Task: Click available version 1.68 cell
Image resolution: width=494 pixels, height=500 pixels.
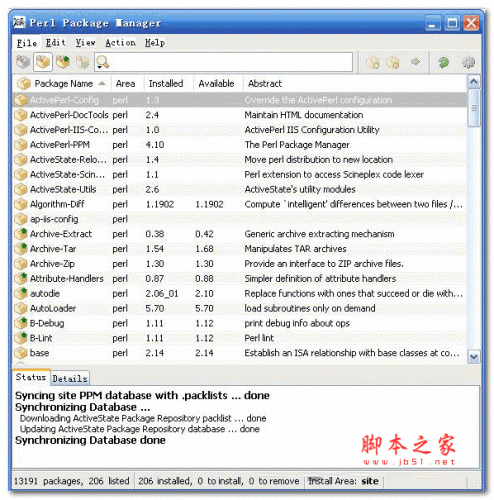Action: coord(204,249)
